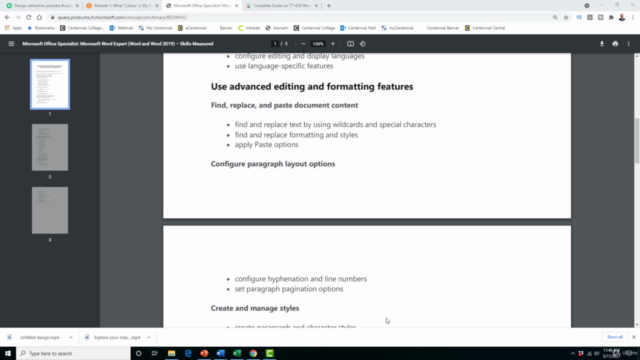640x360 pixels.
Task: Click 'Configure paragraph layout options' heading
Action: 273,164
